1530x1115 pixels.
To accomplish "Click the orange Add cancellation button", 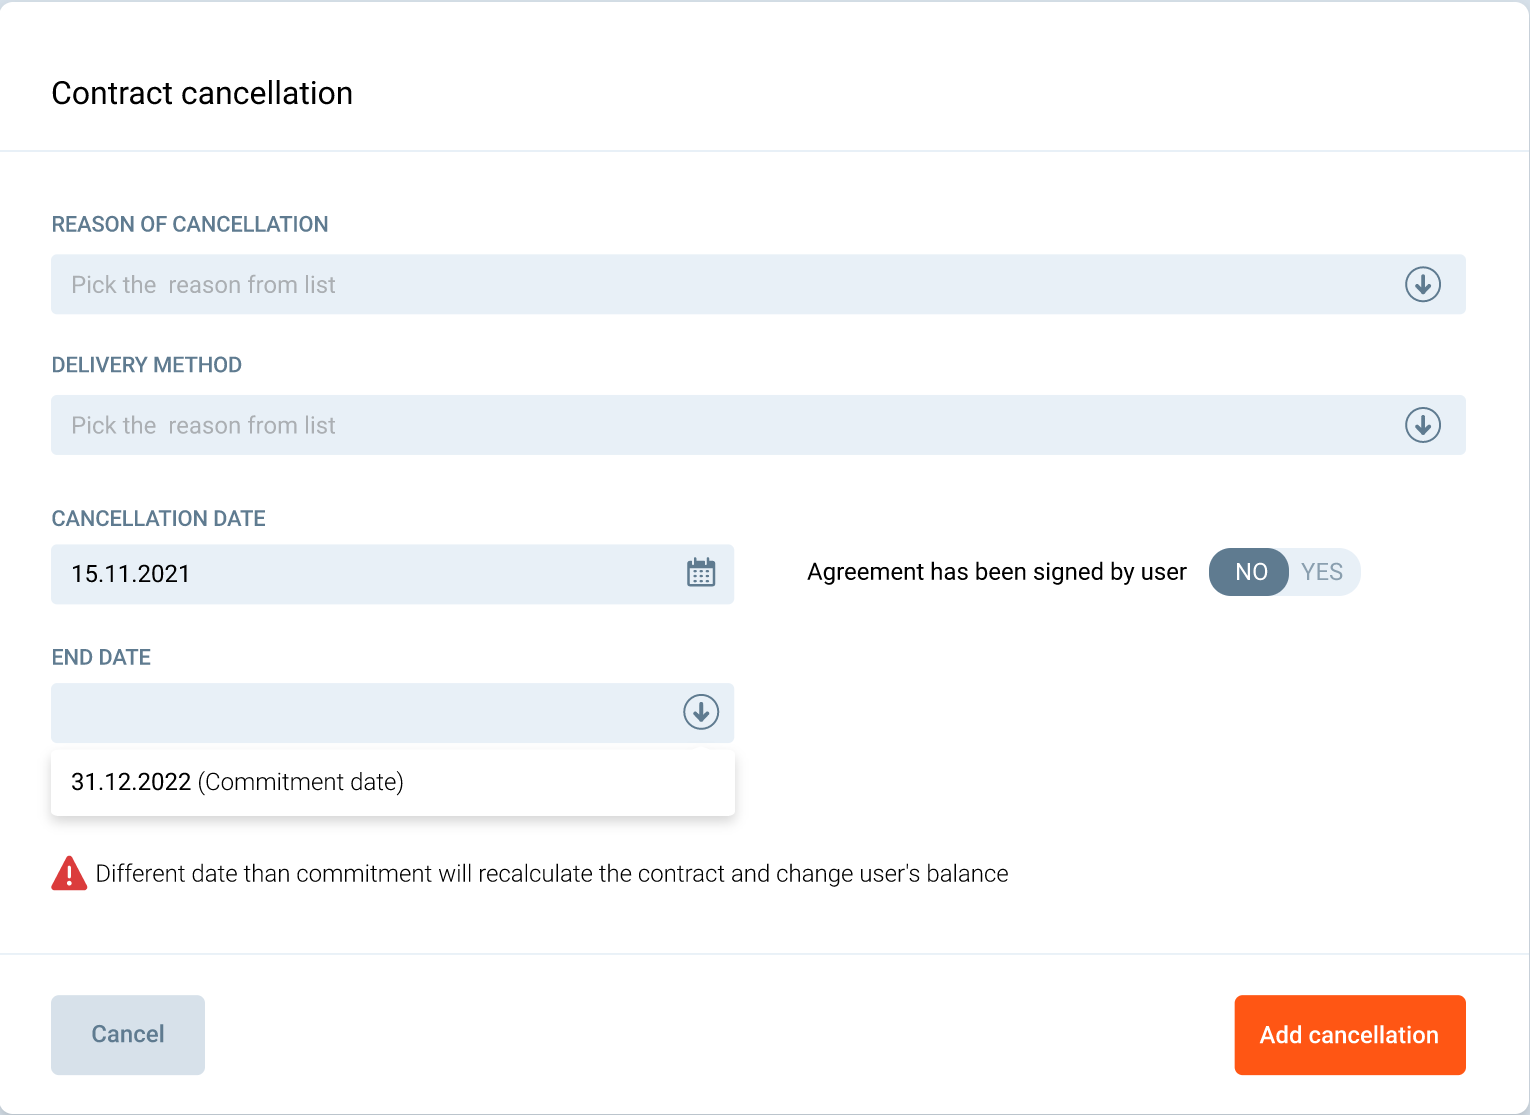I will tap(1349, 1035).
